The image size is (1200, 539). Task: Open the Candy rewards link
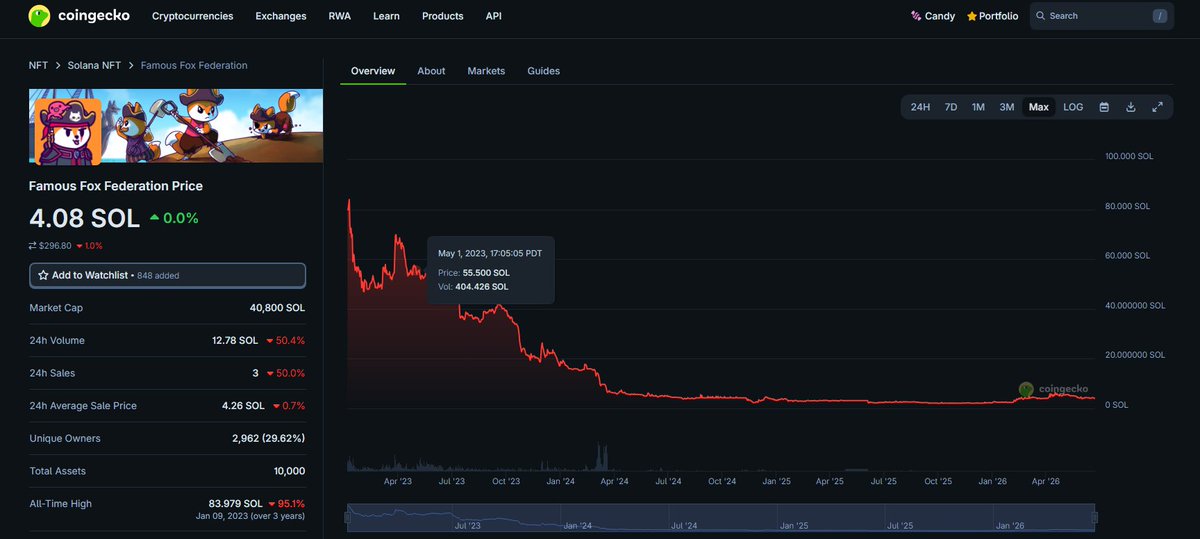933,16
